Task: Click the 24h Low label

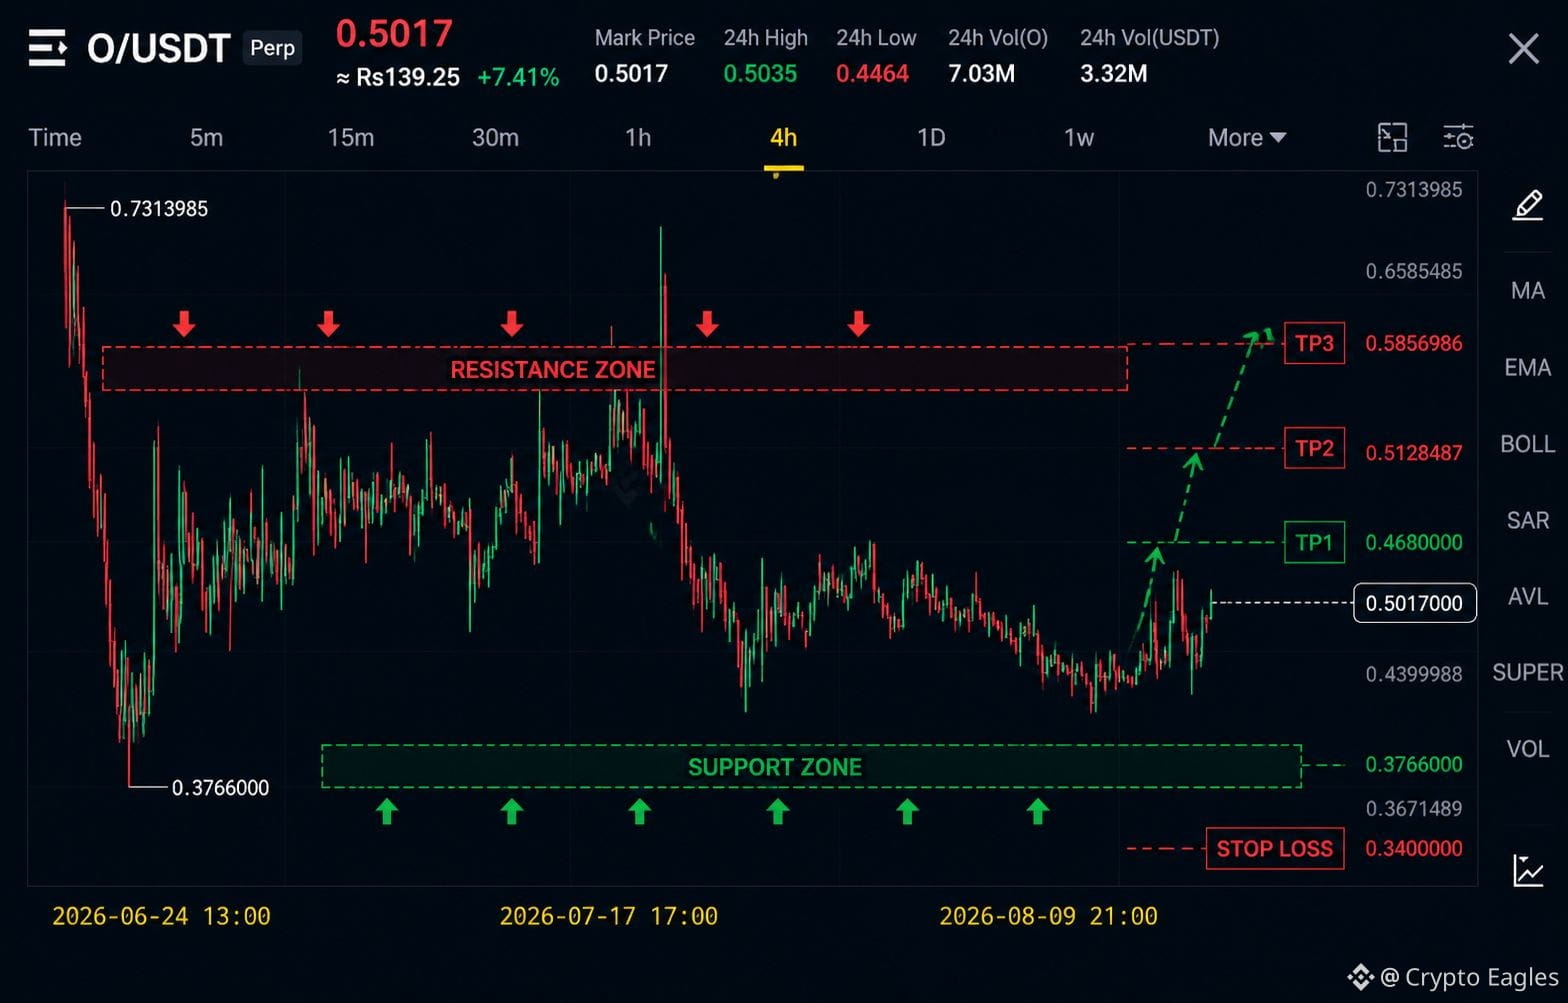Action: tap(876, 38)
